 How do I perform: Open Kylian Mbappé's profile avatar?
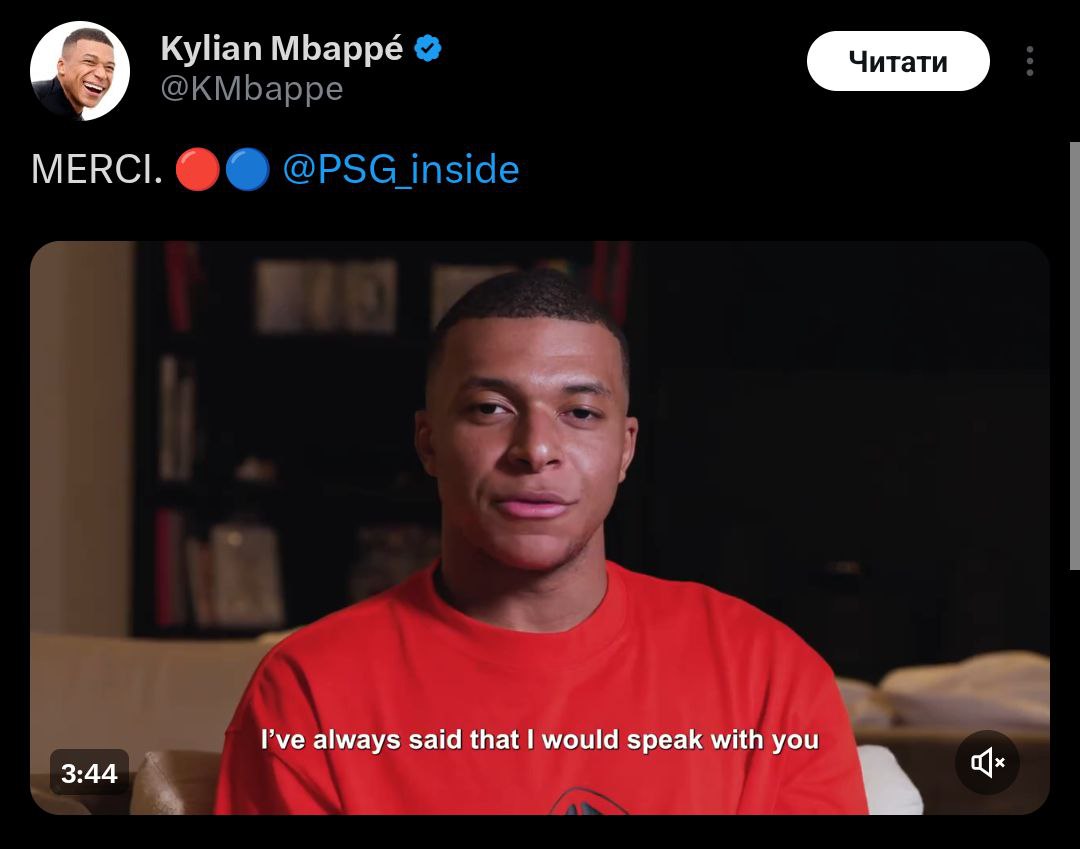(80, 71)
